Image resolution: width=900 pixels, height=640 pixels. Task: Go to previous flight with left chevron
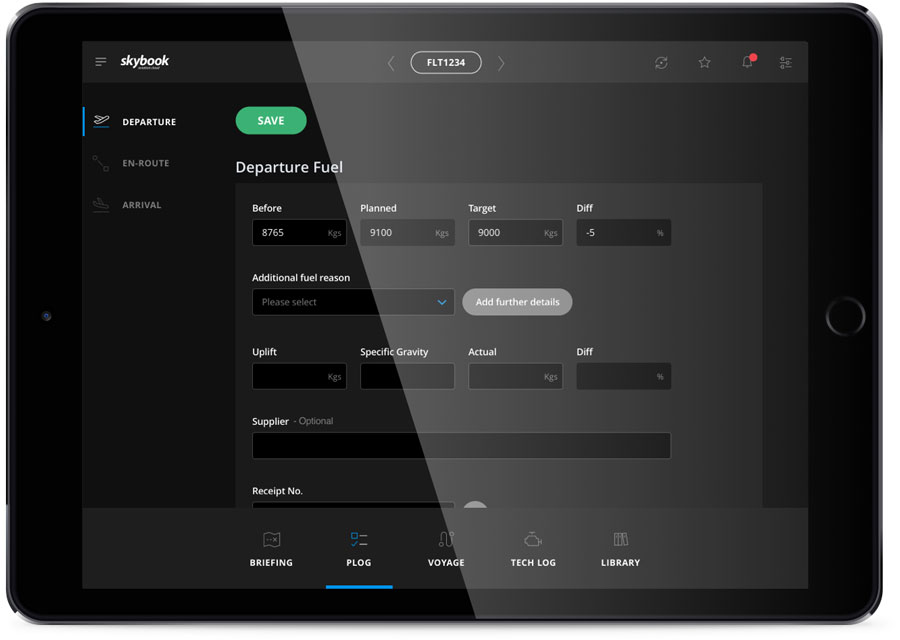(390, 62)
